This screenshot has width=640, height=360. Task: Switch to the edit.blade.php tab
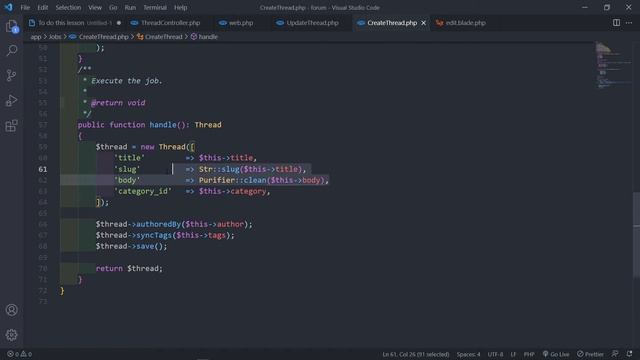pos(461,23)
